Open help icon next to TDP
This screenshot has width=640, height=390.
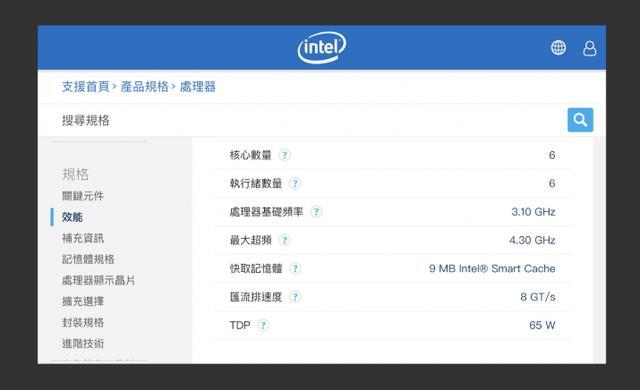pos(263,325)
